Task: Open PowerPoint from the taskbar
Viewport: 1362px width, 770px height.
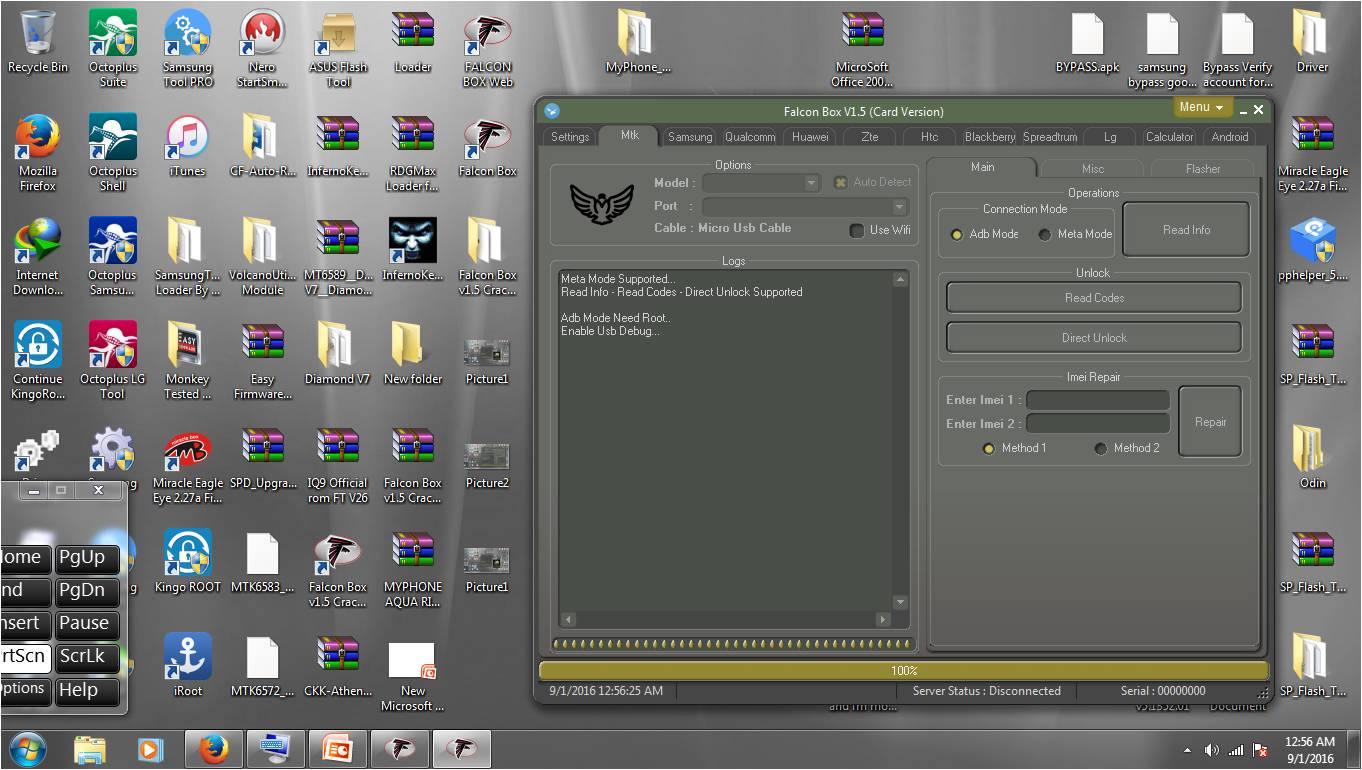Action: coord(337,749)
